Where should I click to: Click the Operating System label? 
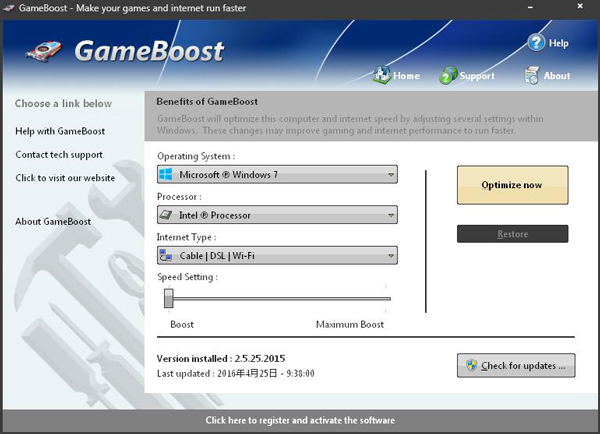(196, 156)
